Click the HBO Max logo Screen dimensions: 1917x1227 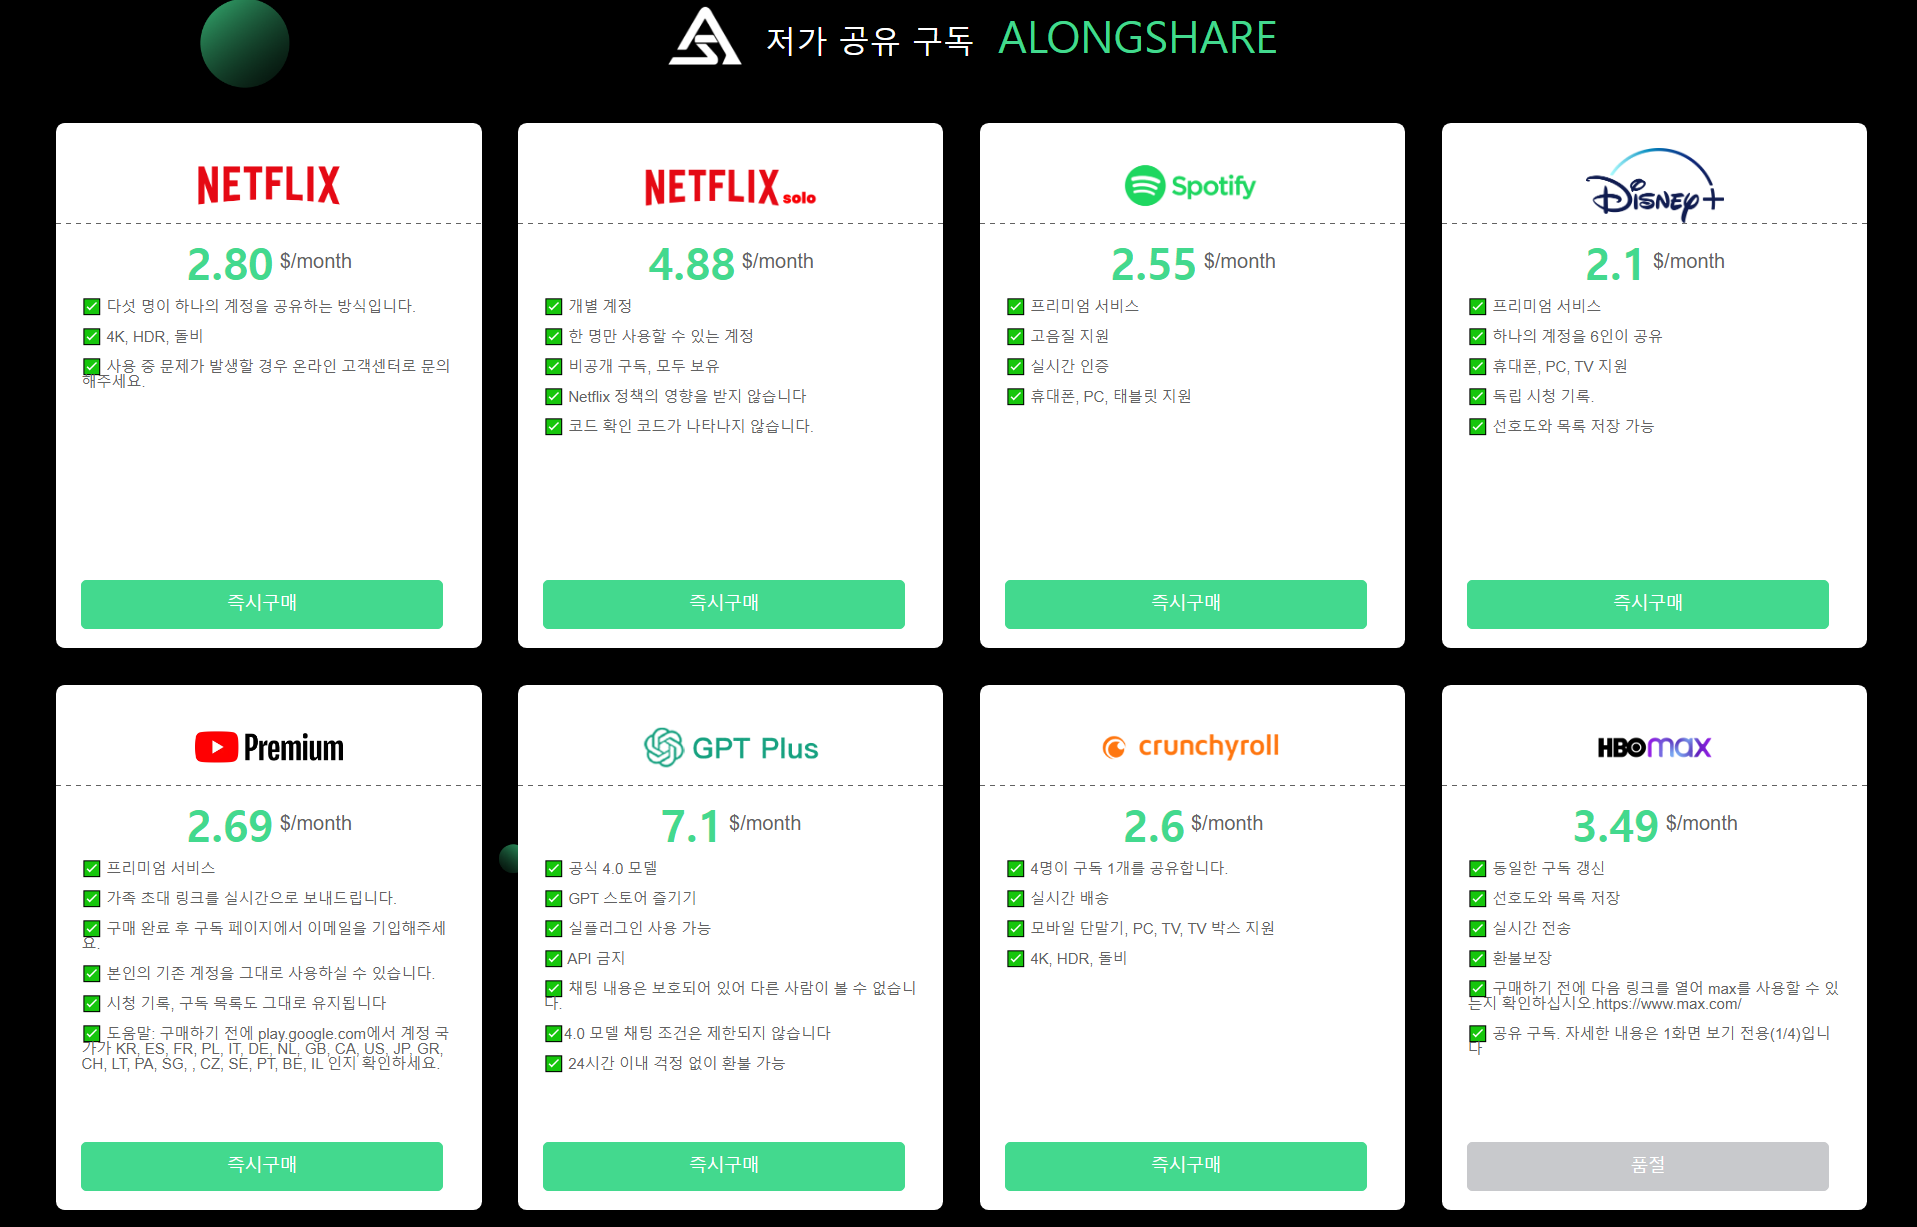click(x=1654, y=747)
